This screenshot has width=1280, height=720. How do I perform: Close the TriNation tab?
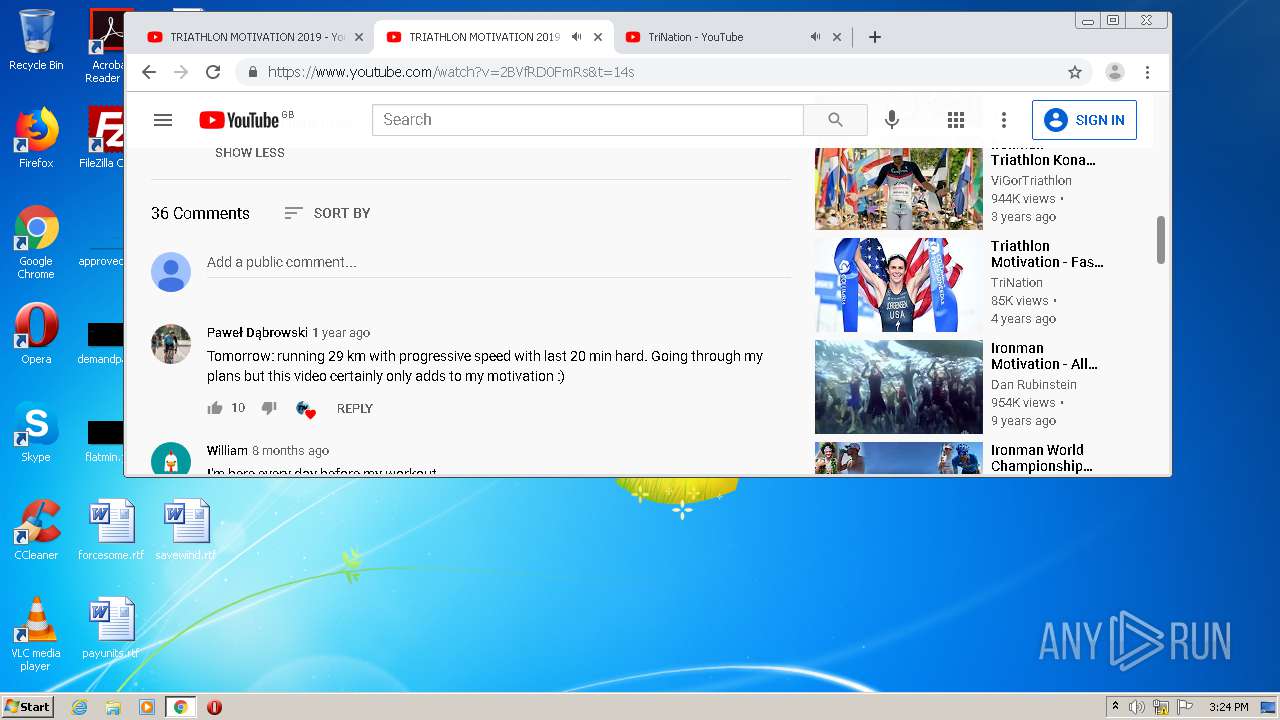click(x=837, y=37)
